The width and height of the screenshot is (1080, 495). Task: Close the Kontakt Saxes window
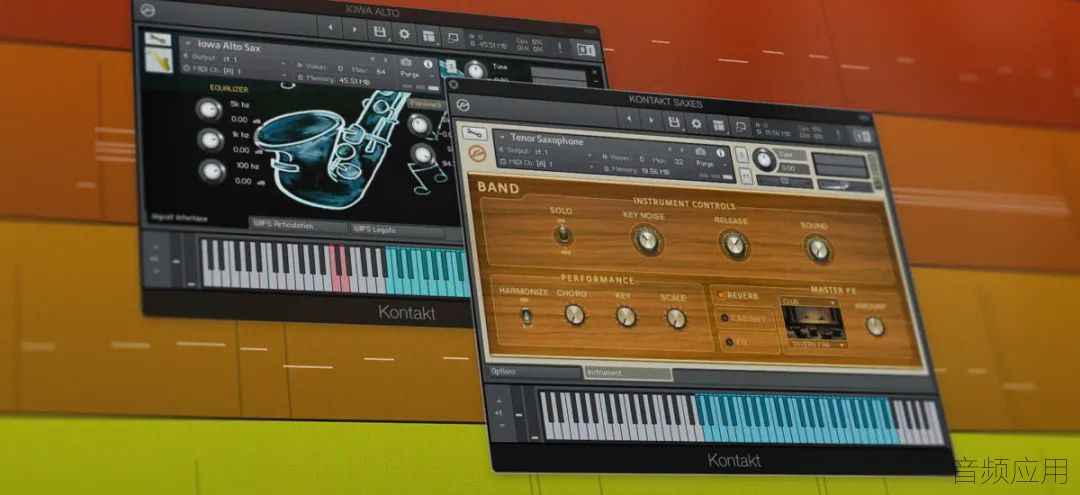pos(453,84)
